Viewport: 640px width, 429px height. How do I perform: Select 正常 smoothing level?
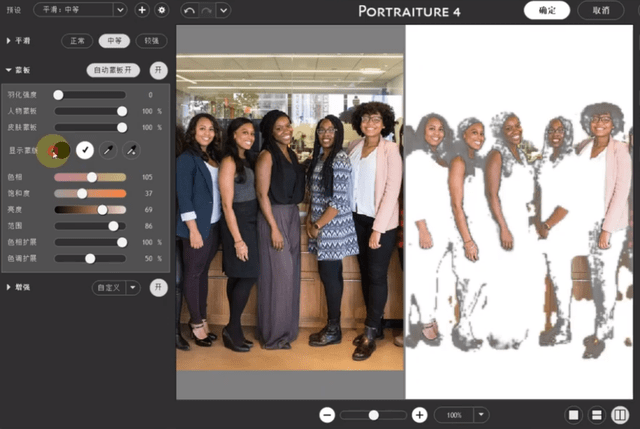(77, 41)
